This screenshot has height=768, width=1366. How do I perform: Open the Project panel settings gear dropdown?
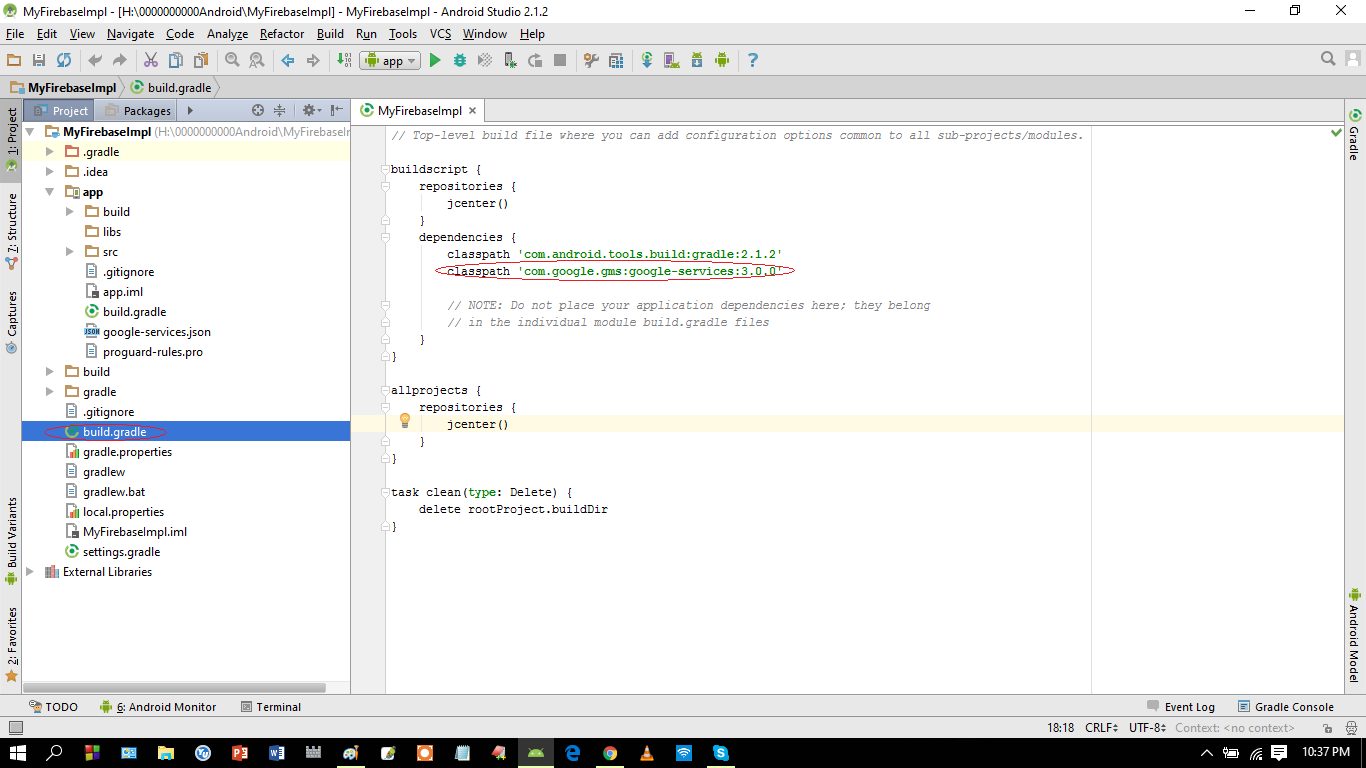(x=311, y=110)
